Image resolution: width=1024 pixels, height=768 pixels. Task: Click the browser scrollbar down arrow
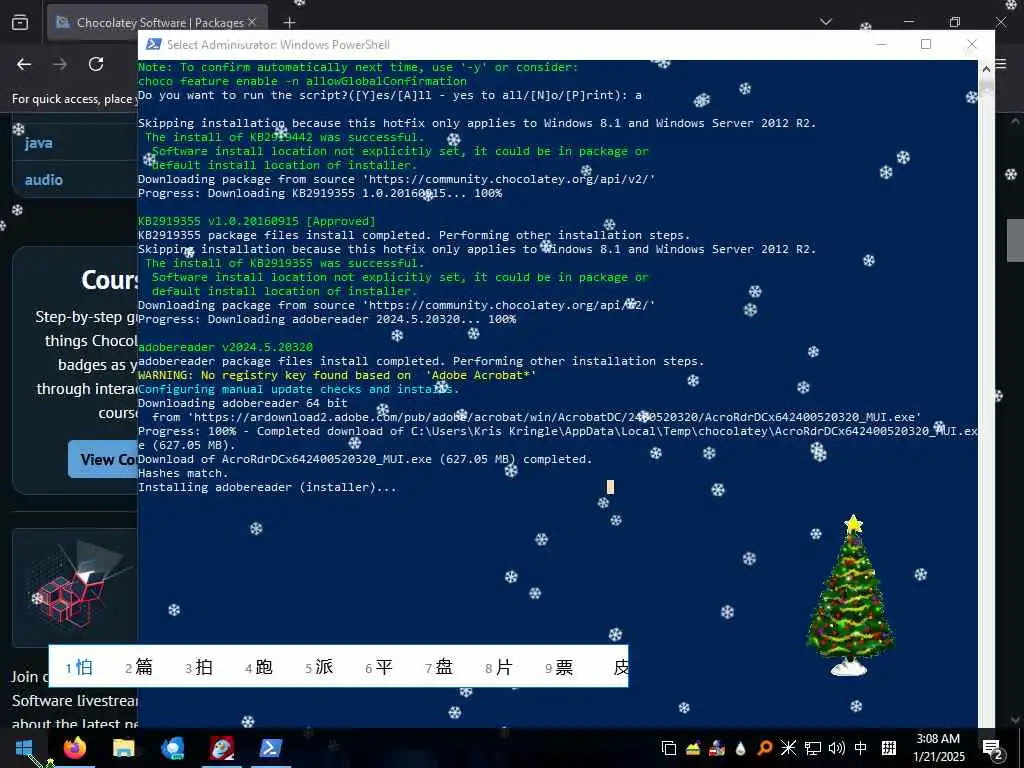pos(1015,720)
